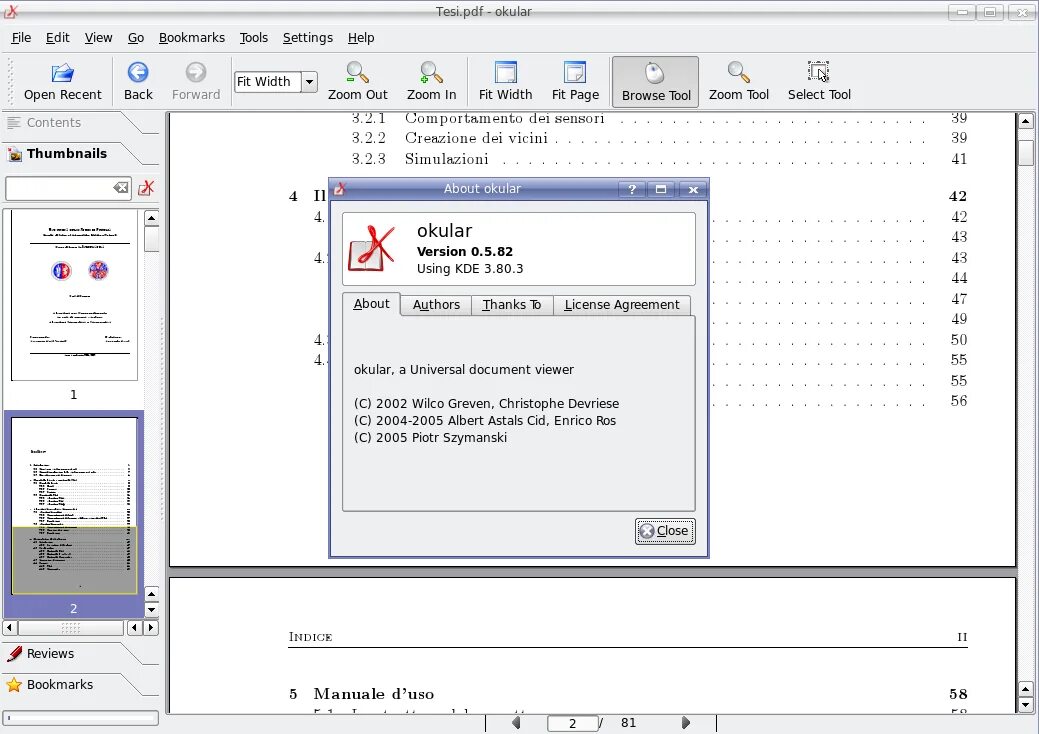Click the 'Using KDE 3.80.3' text
1039x734 pixels.
(x=470, y=269)
